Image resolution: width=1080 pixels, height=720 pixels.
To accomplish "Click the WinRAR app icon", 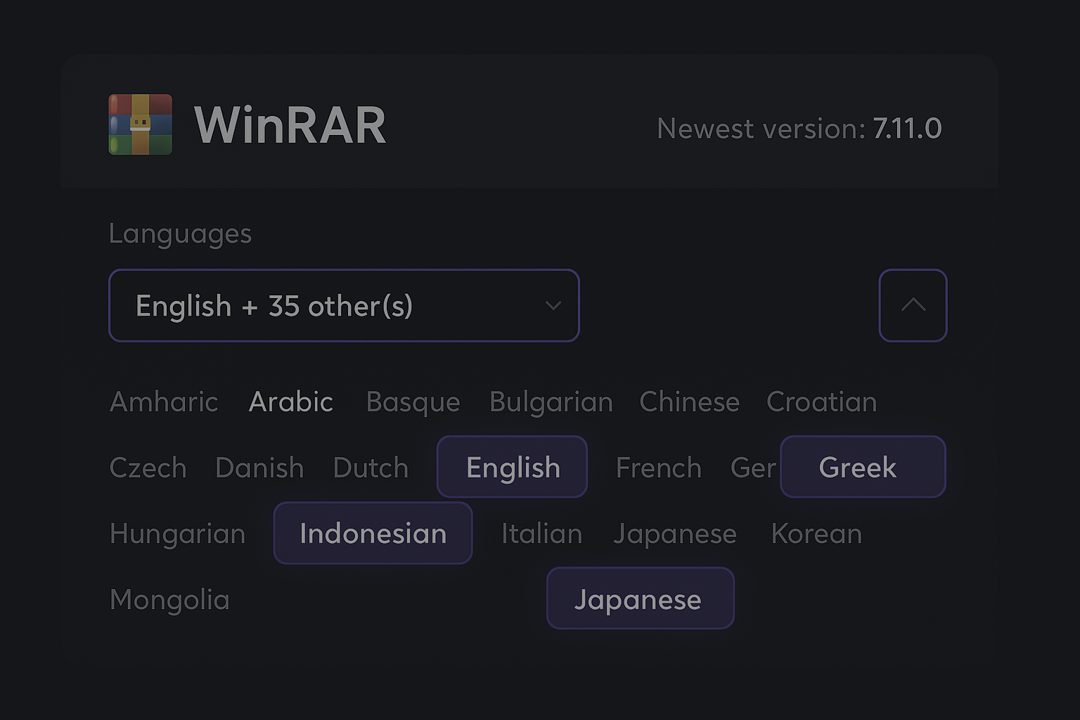I will (x=141, y=125).
